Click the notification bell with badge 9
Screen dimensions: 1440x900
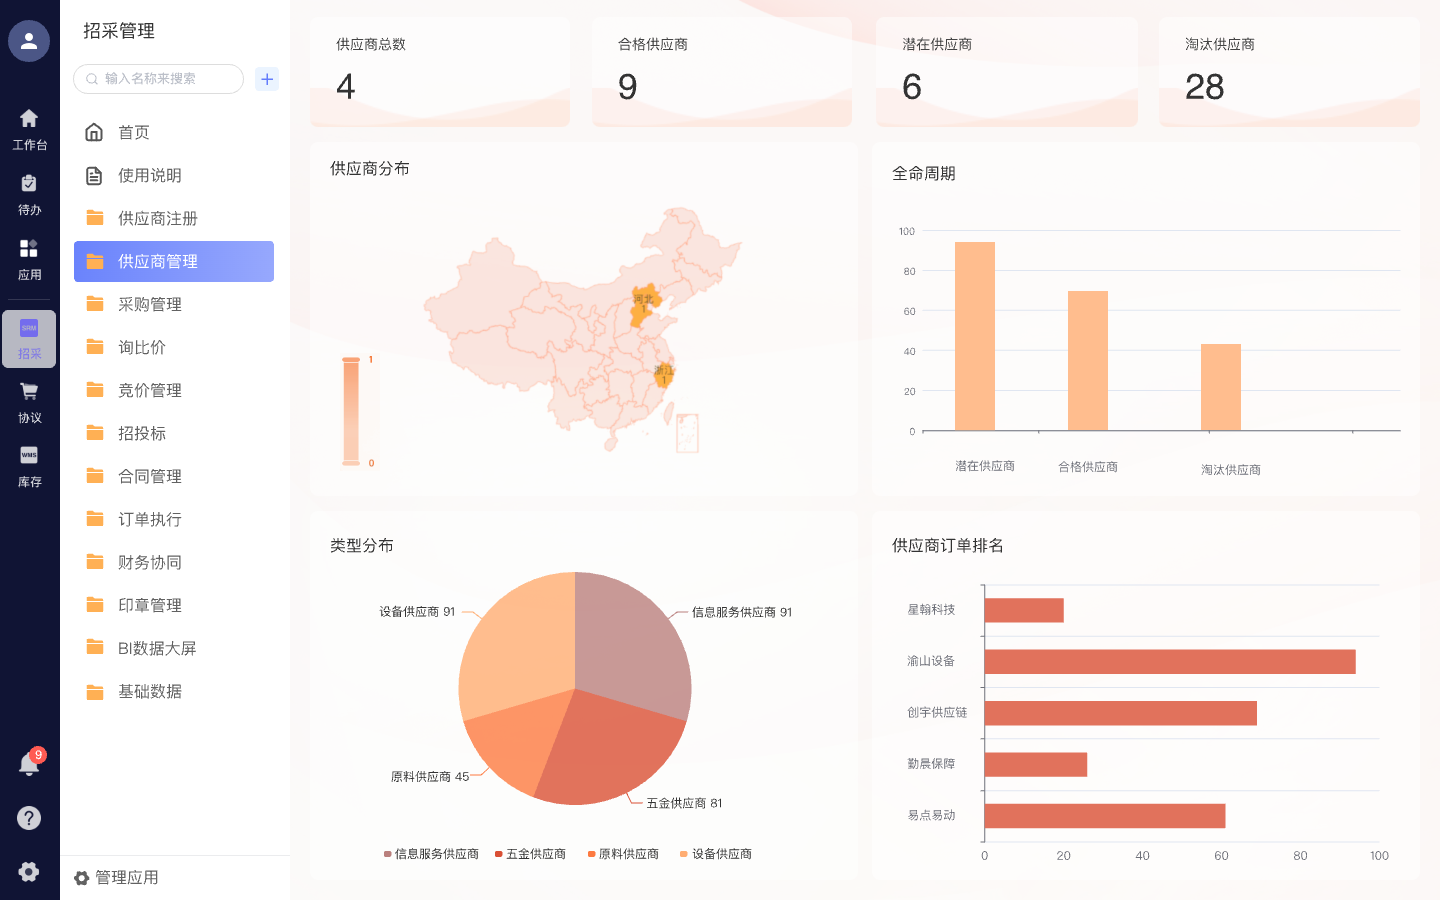pos(29,763)
